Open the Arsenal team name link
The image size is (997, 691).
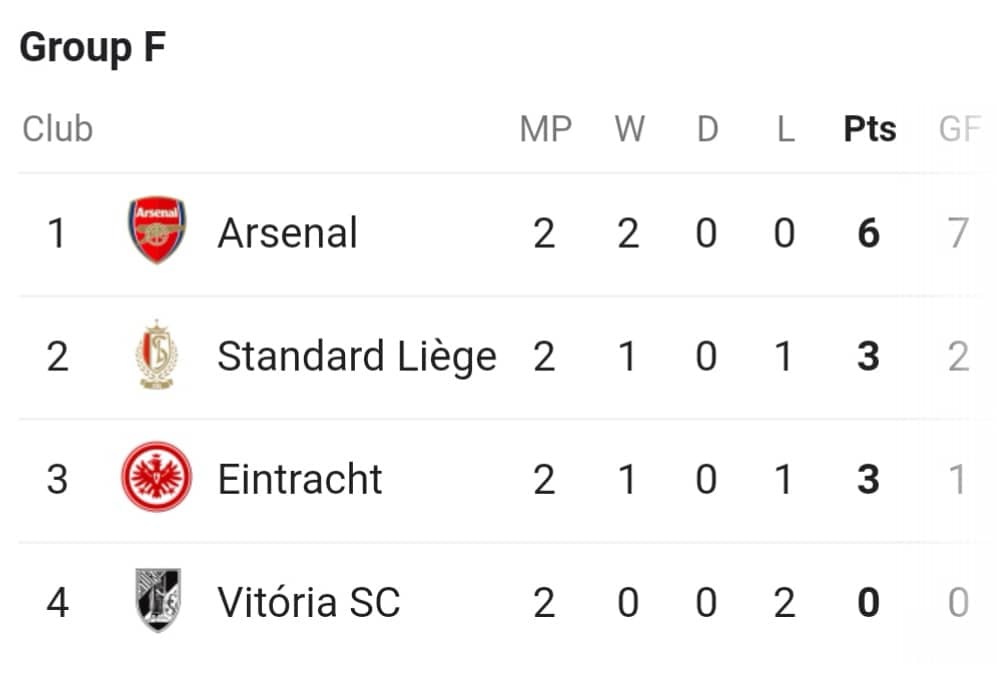coord(287,233)
